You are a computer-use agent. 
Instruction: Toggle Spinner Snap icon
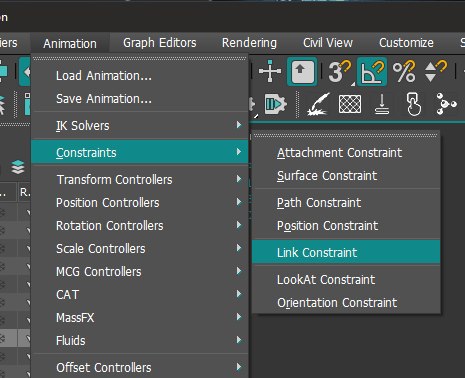tap(436, 71)
